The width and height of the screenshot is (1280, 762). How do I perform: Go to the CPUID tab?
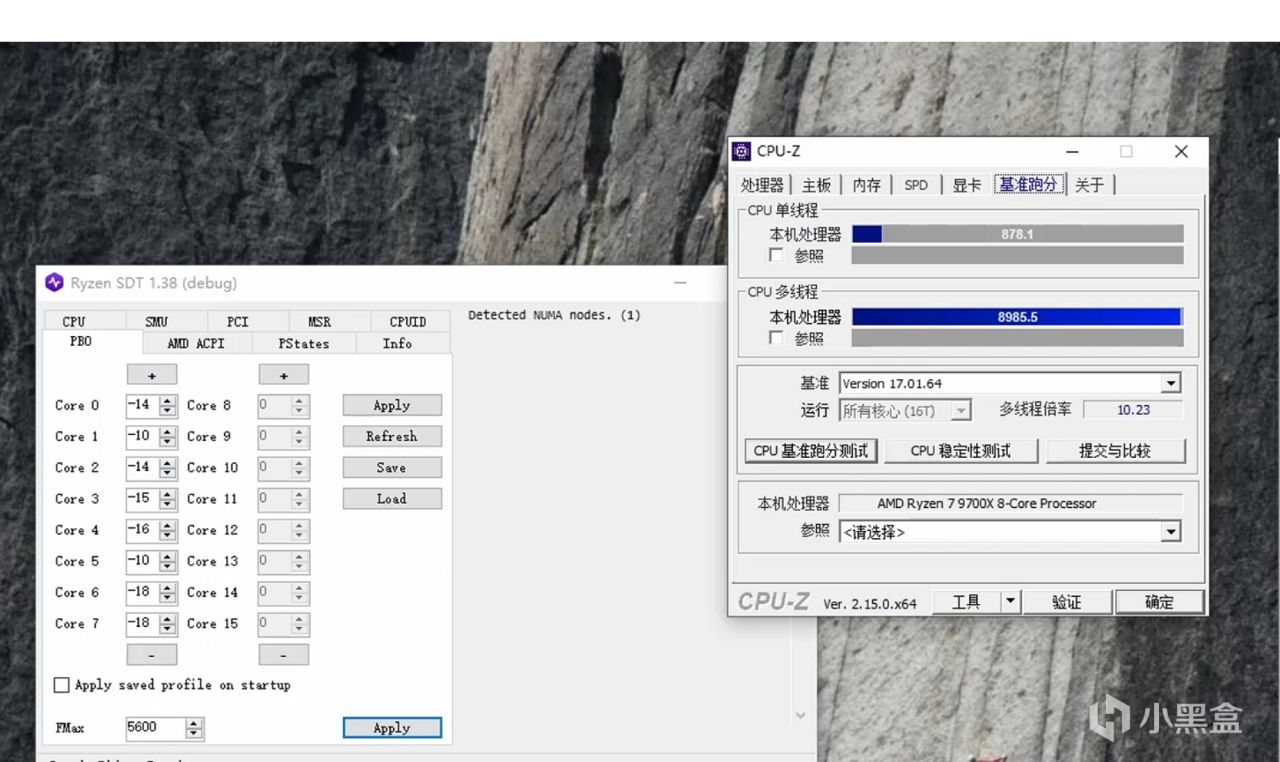tap(407, 321)
